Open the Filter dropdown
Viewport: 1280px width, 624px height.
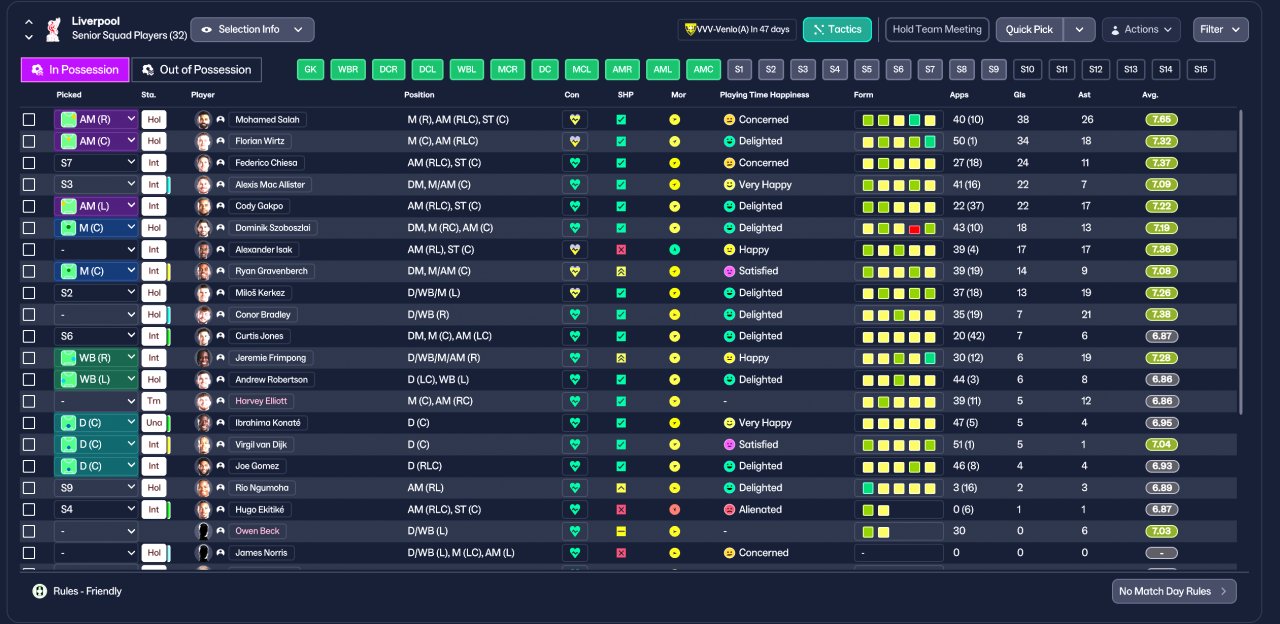click(1220, 30)
